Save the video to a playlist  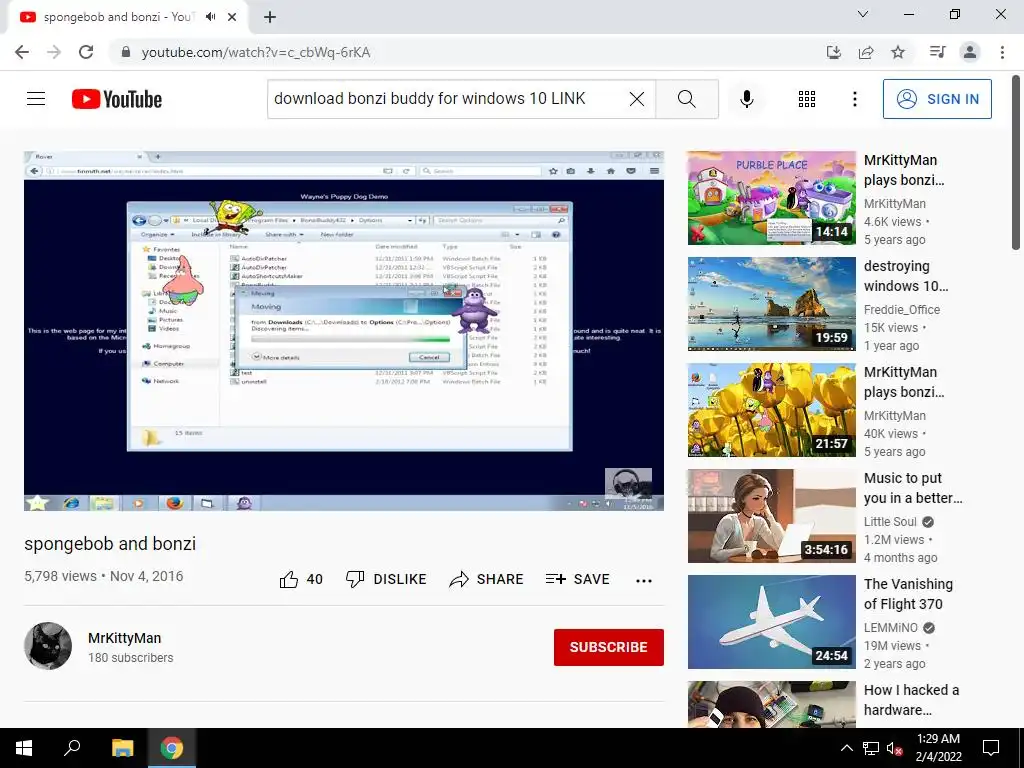pos(577,579)
